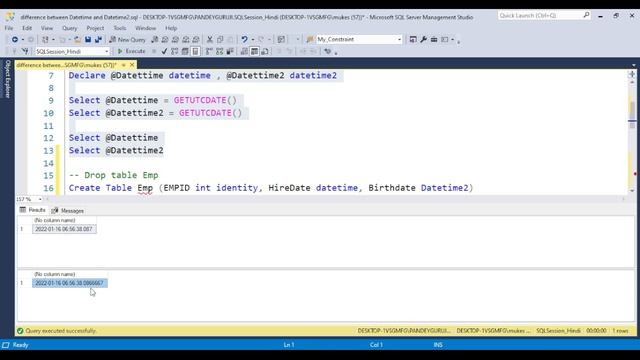Undo last edit with Undo arrow
Viewport: 640px width, 360px height.
pos(244,40)
